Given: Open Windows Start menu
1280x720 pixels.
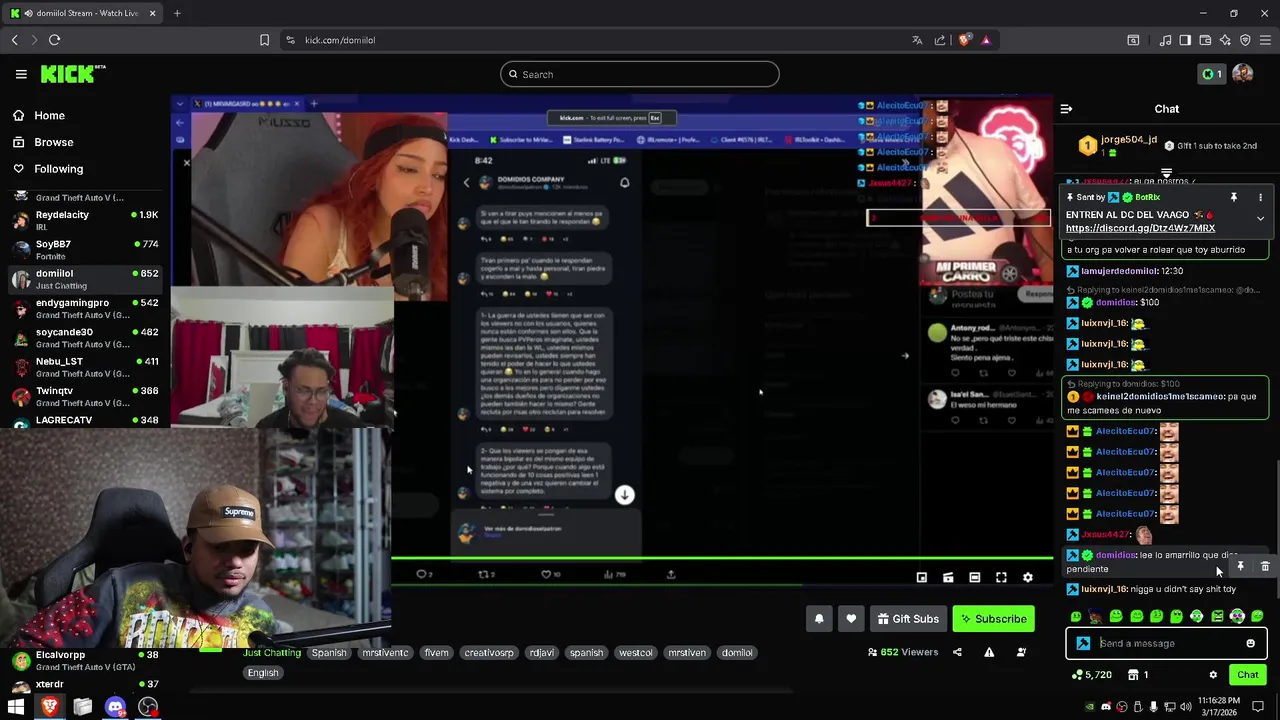Looking at the screenshot, I should (x=16, y=707).
